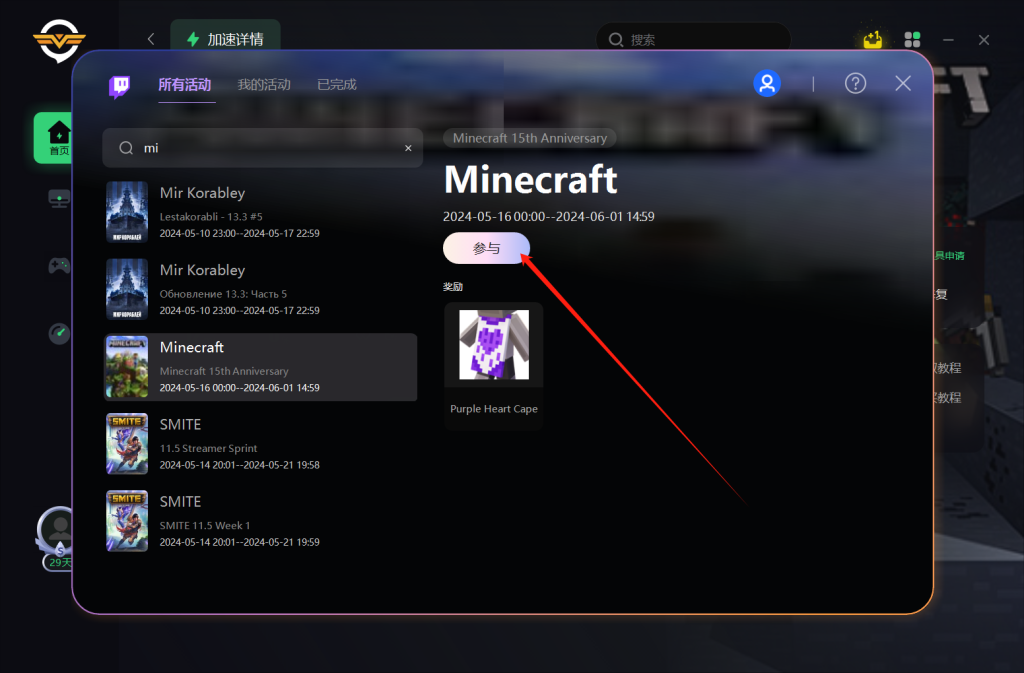The width and height of the screenshot is (1024, 673).
Task: Click the main window search magnifier icon
Action: [615, 40]
